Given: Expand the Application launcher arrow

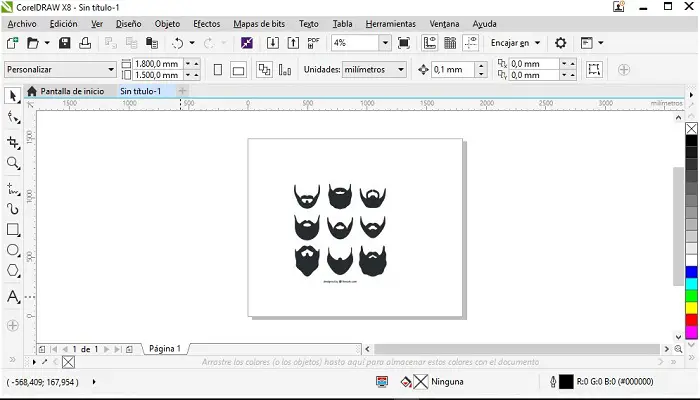Looking at the screenshot, I should click(x=600, y=43).
